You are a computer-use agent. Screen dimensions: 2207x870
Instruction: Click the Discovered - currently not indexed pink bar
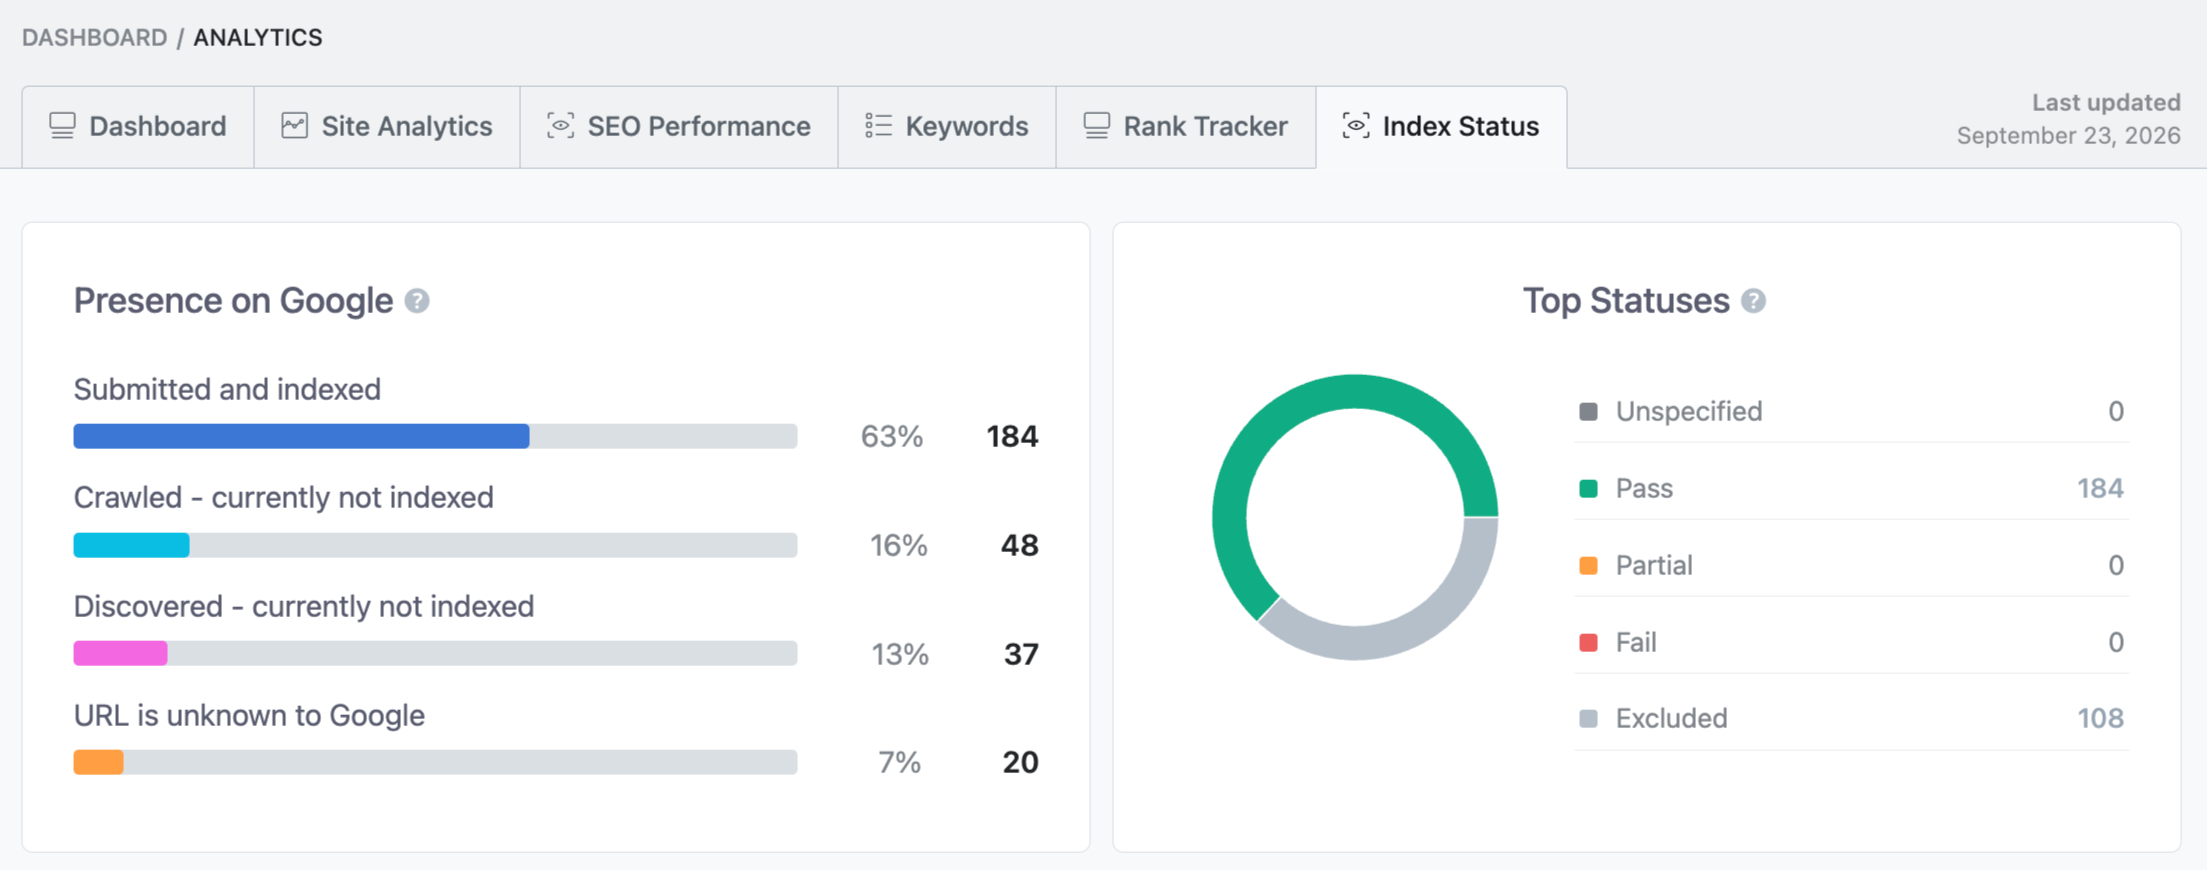[x=120, y=654]
